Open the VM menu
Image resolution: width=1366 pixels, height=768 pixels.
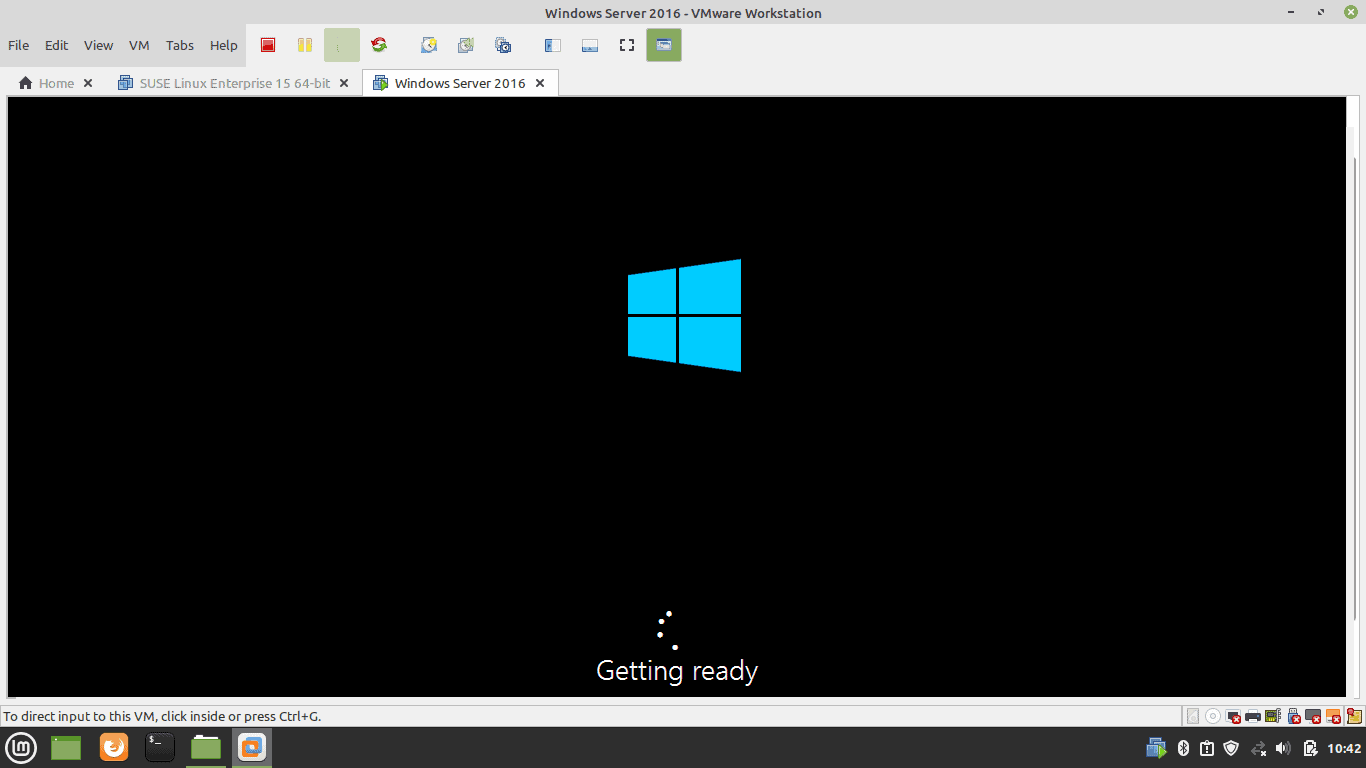coord(139,45)
